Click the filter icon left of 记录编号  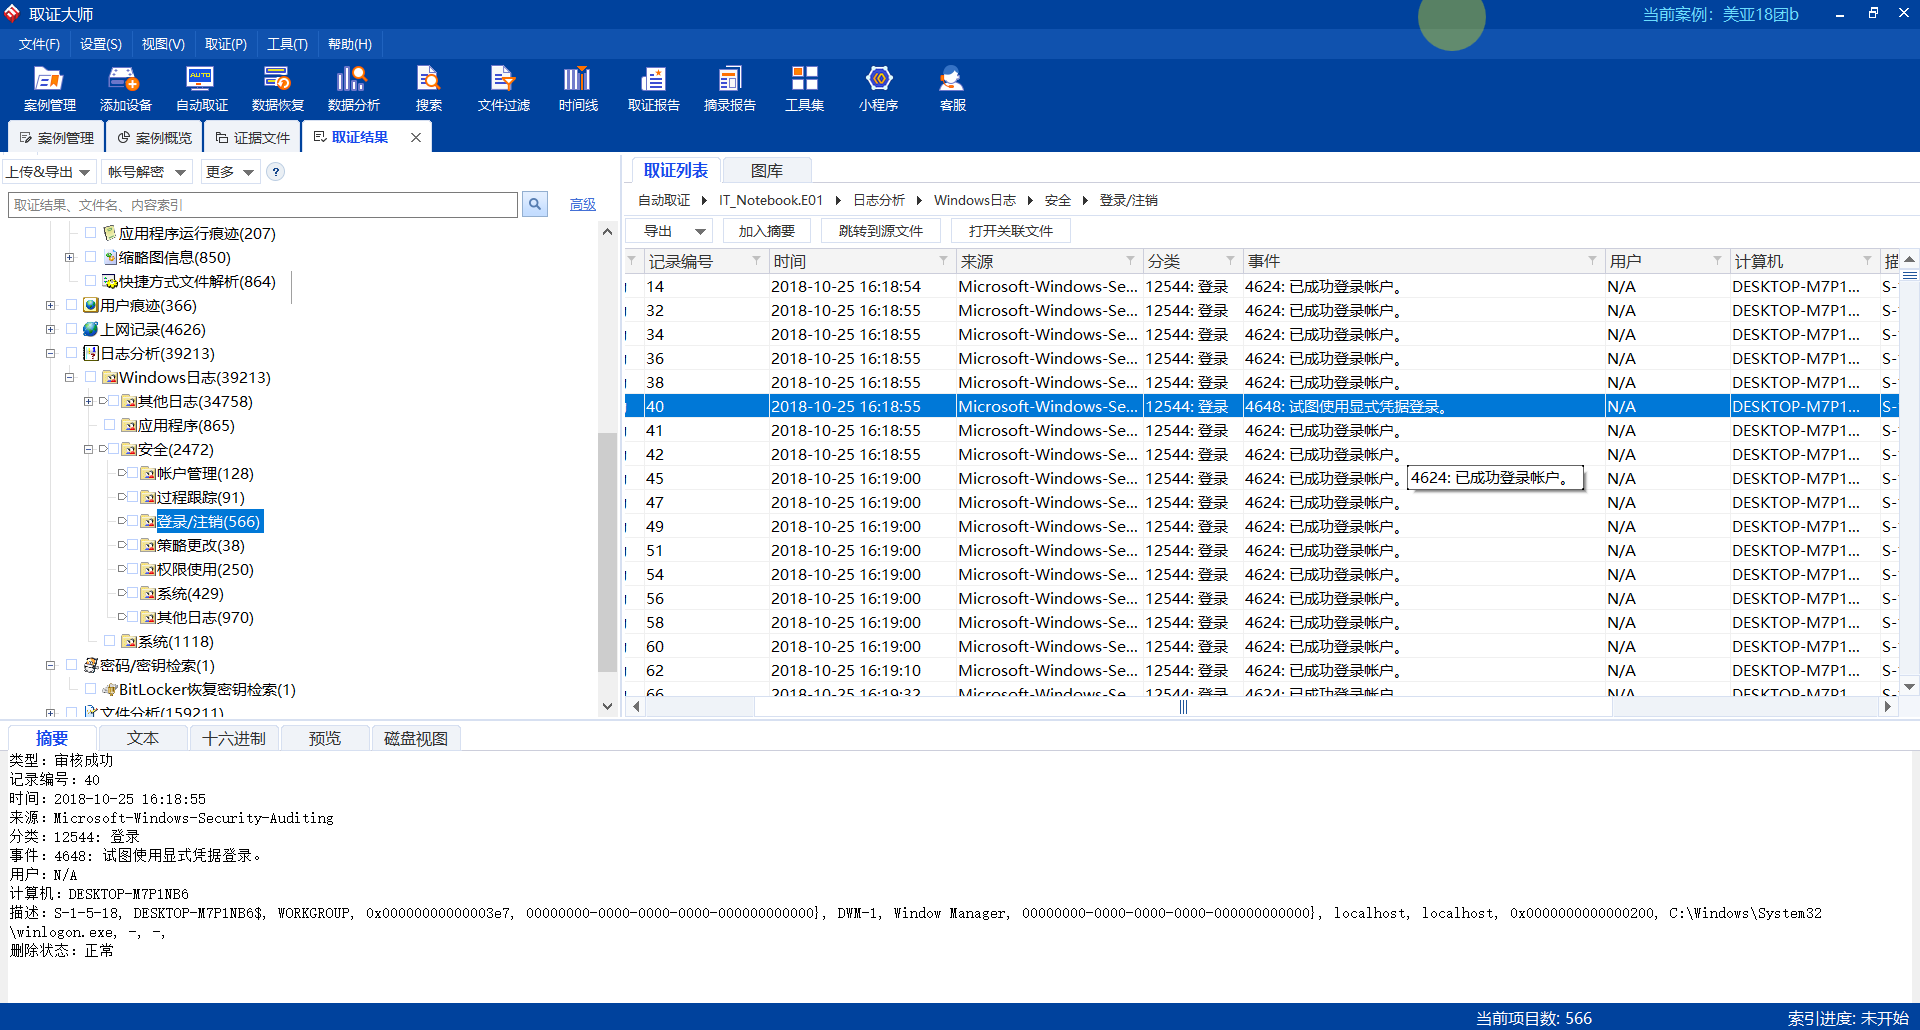point(632,260)
